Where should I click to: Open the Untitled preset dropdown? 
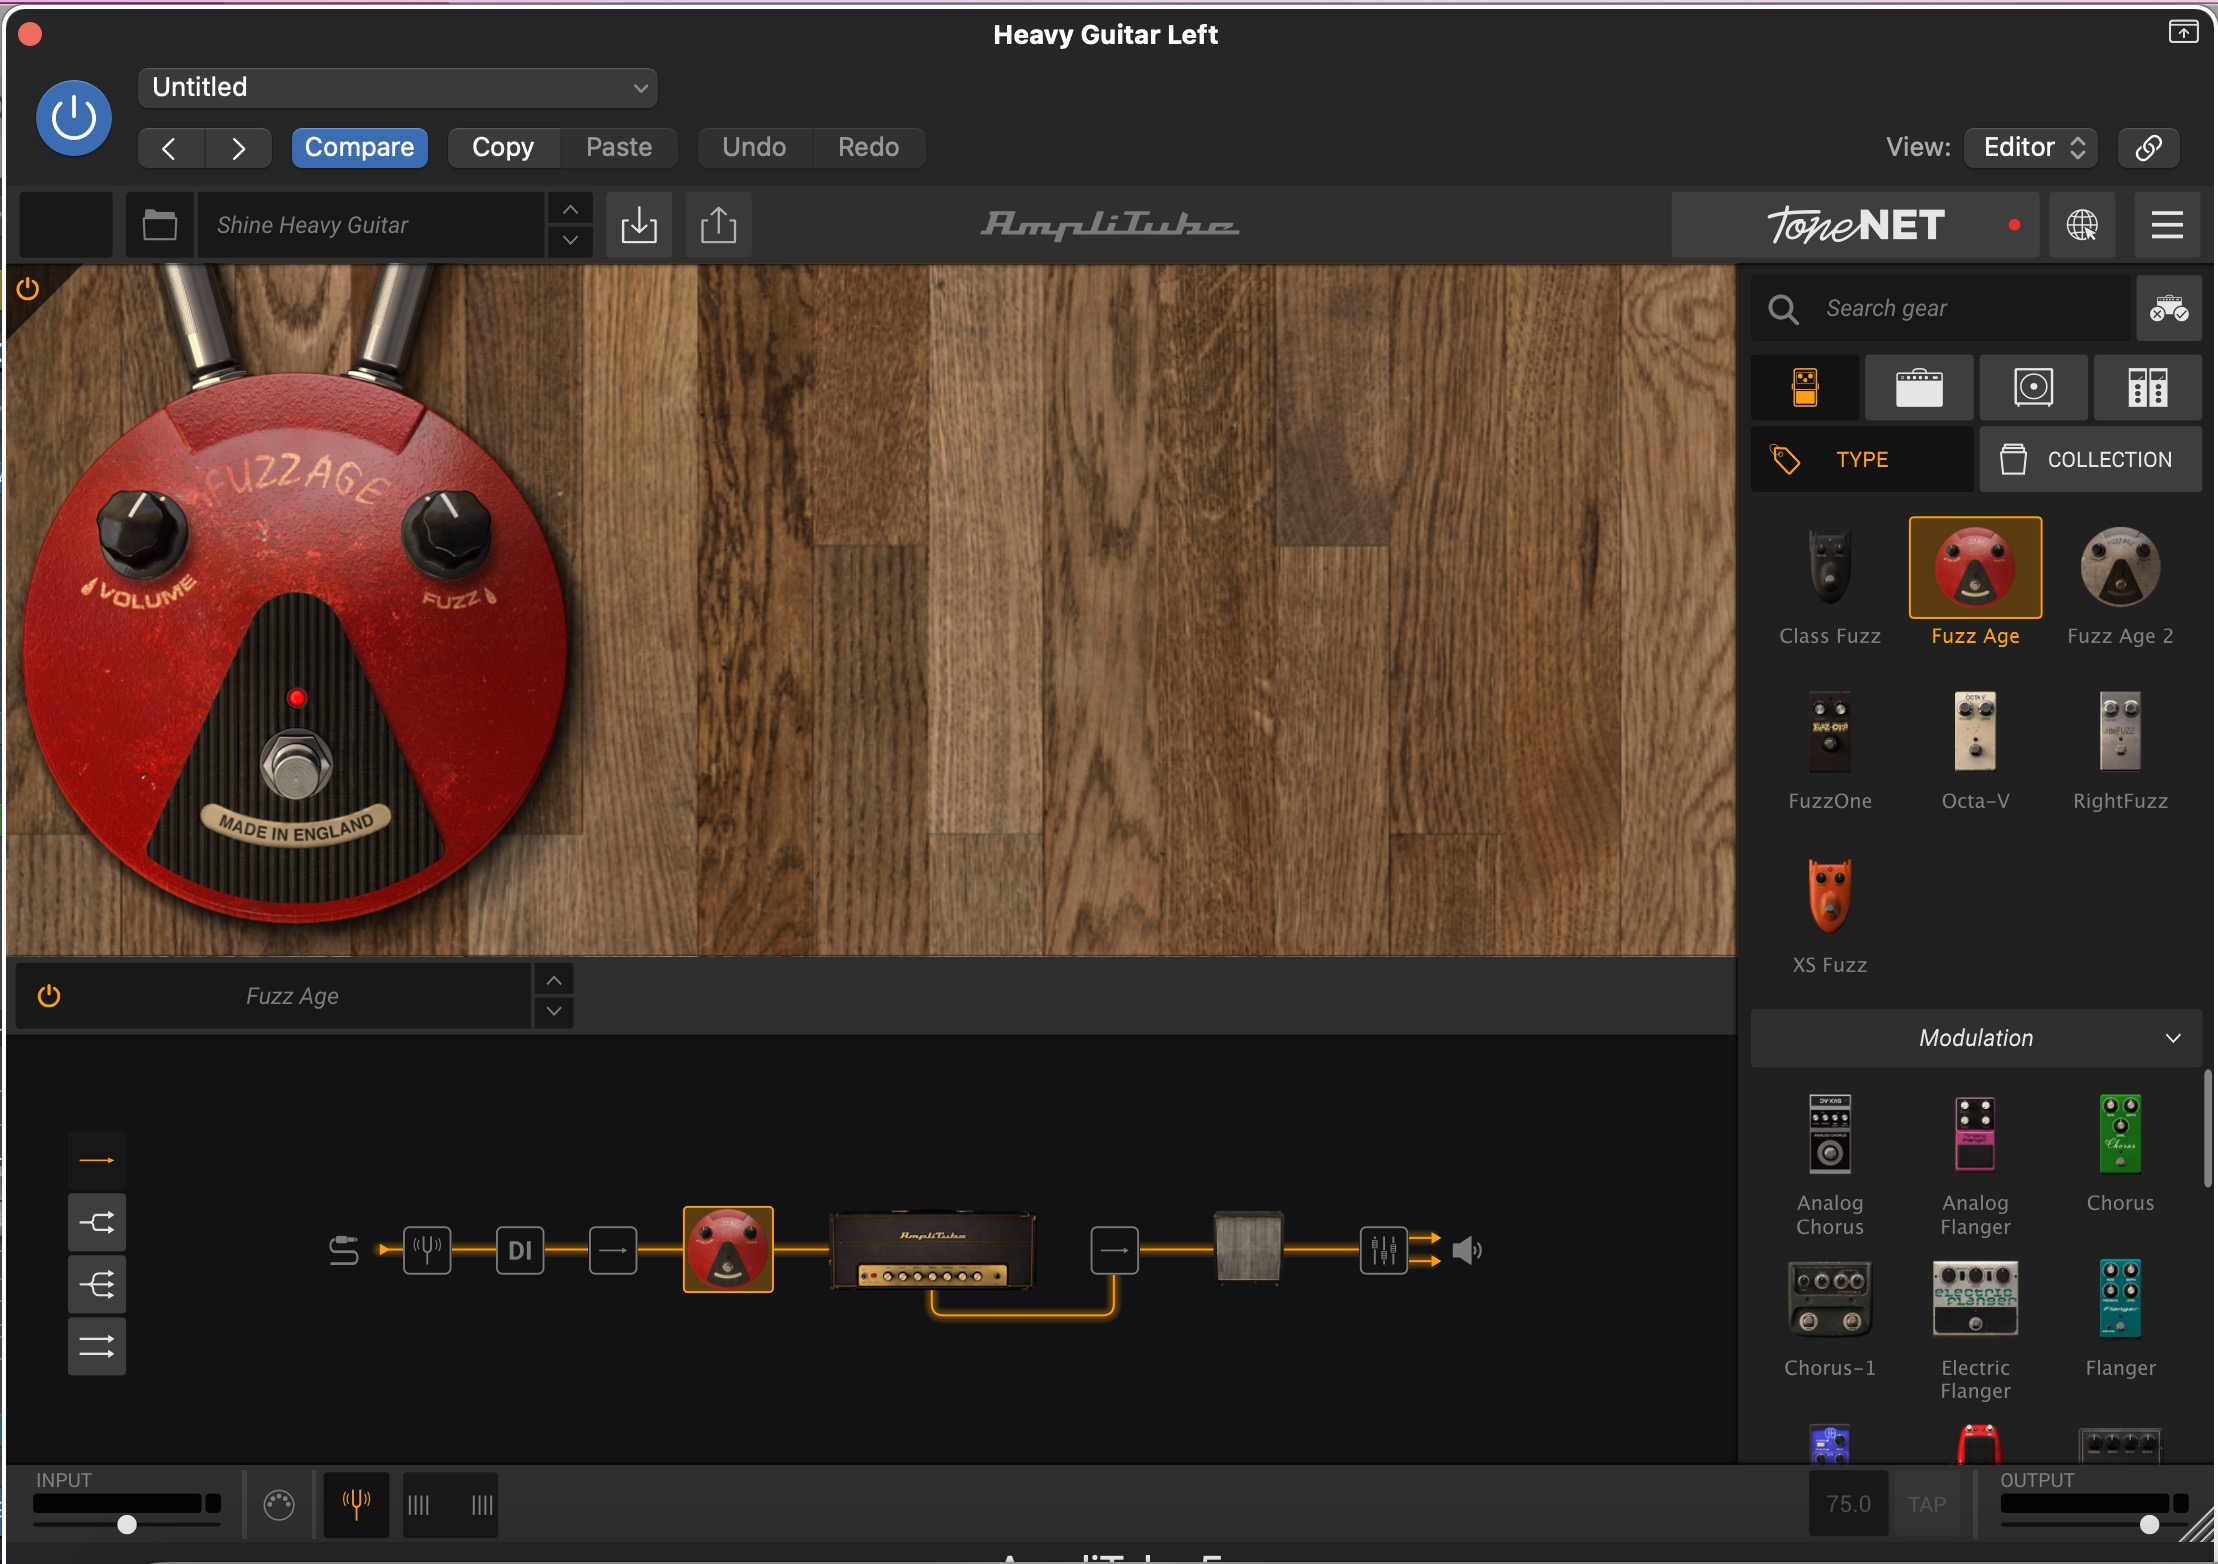click(398, 87)
